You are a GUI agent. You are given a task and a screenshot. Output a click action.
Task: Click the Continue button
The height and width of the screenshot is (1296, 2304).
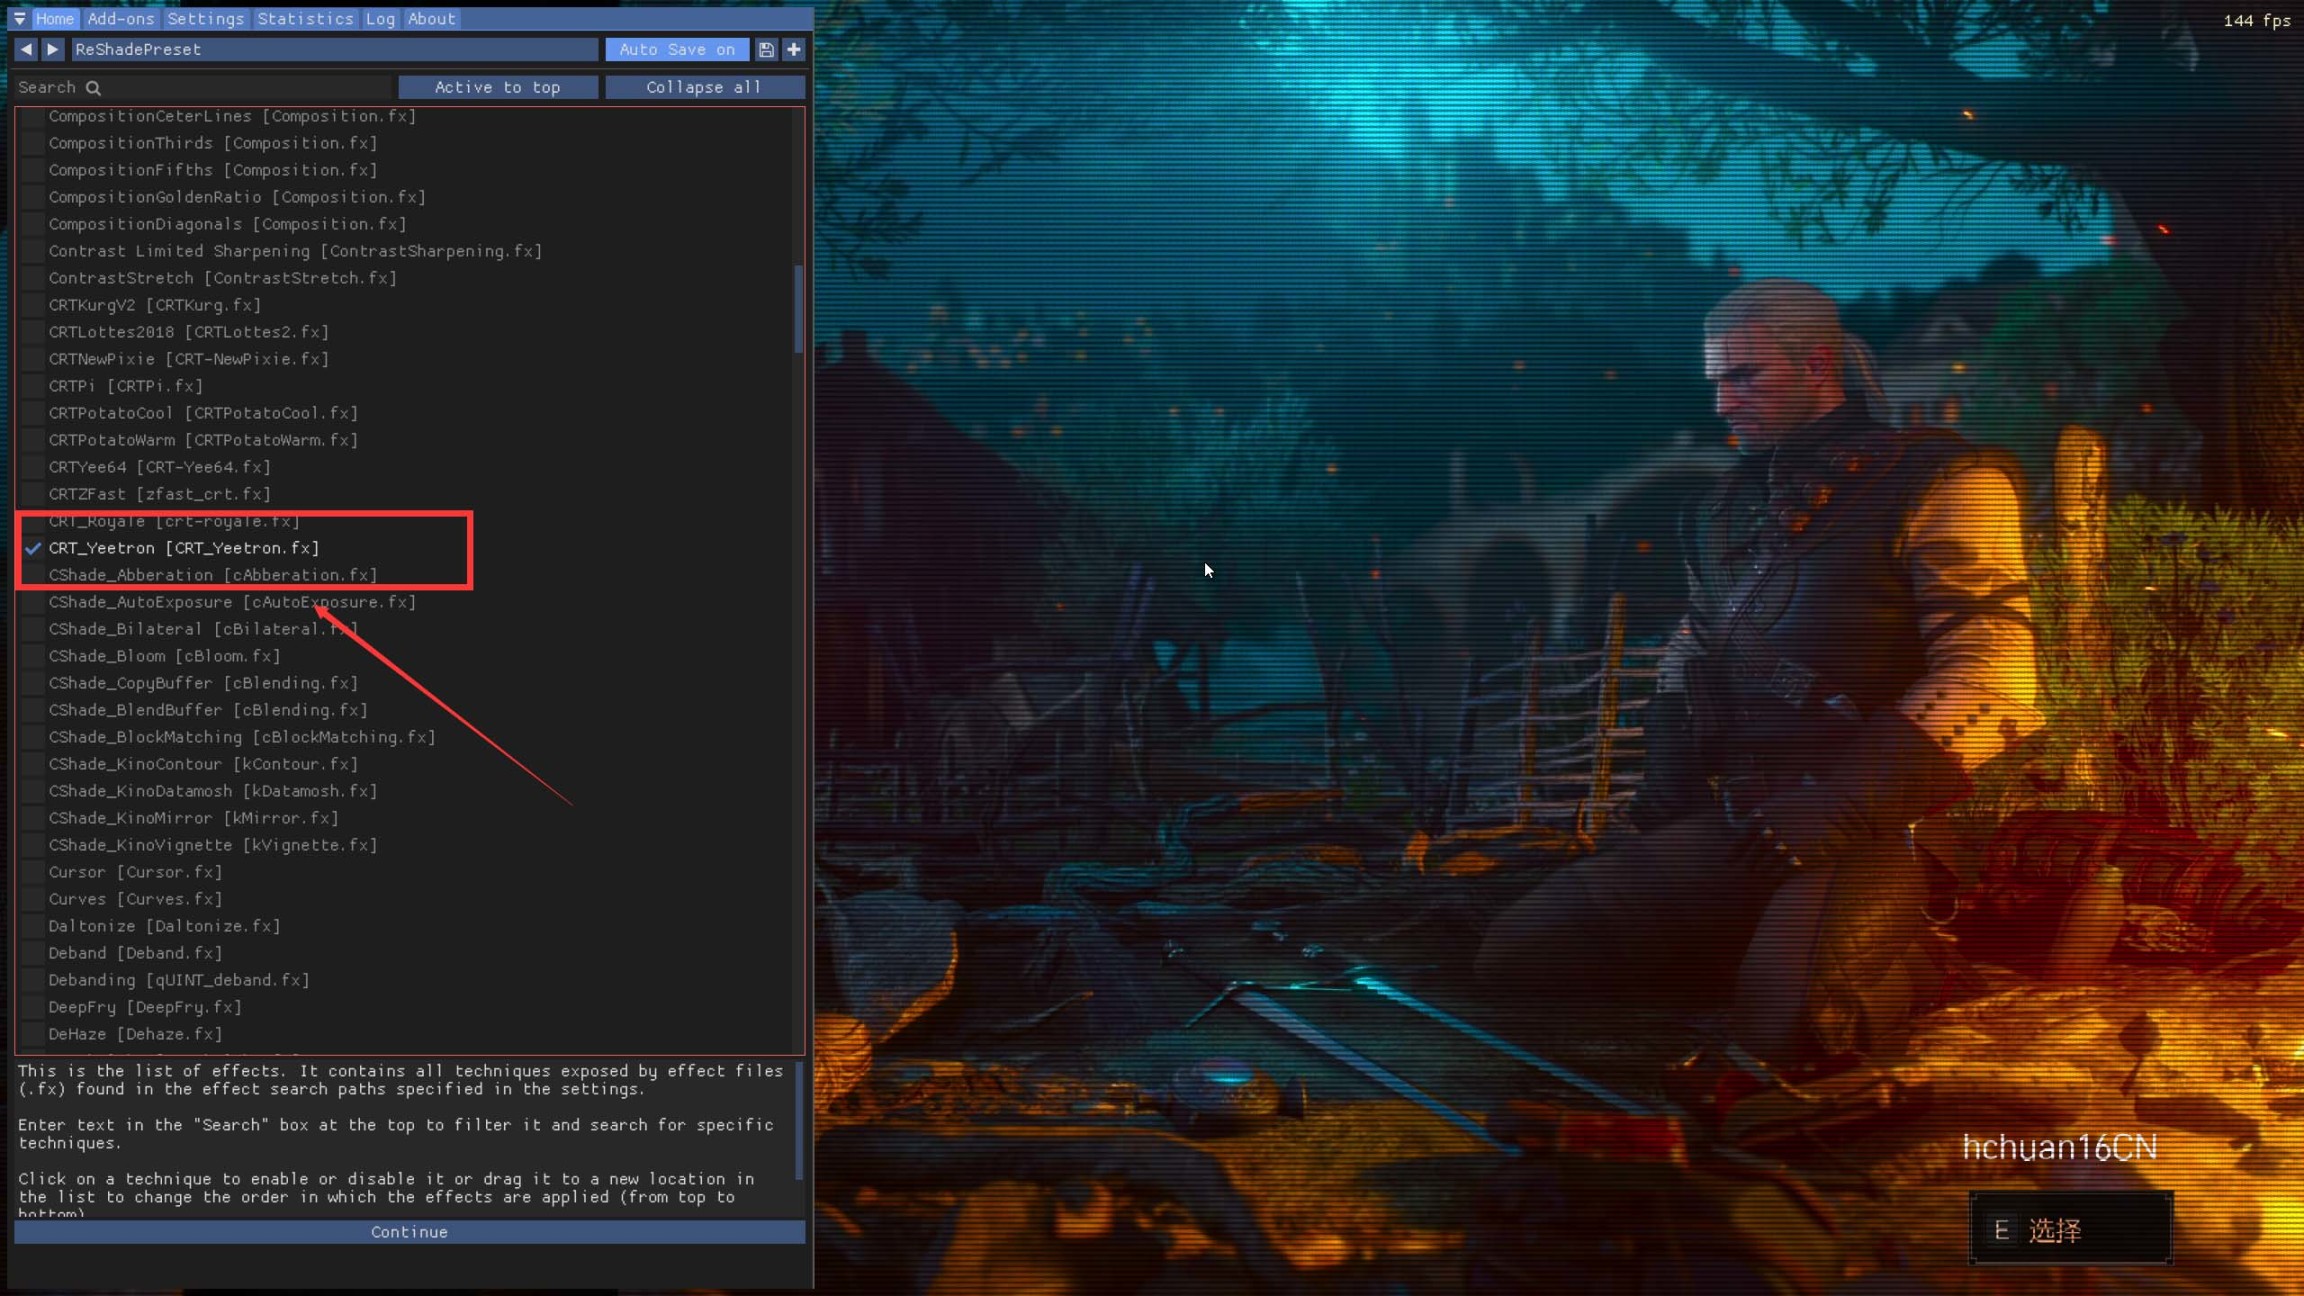(x=409, y=1232)
